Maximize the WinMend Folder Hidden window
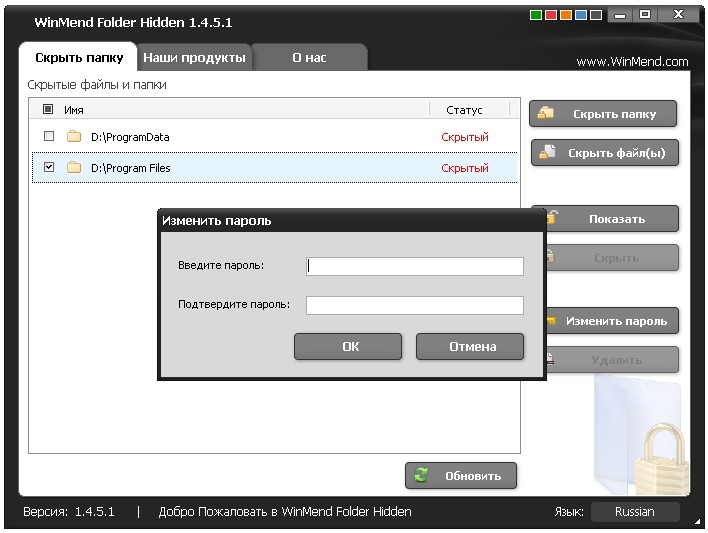 pos(645,15)
